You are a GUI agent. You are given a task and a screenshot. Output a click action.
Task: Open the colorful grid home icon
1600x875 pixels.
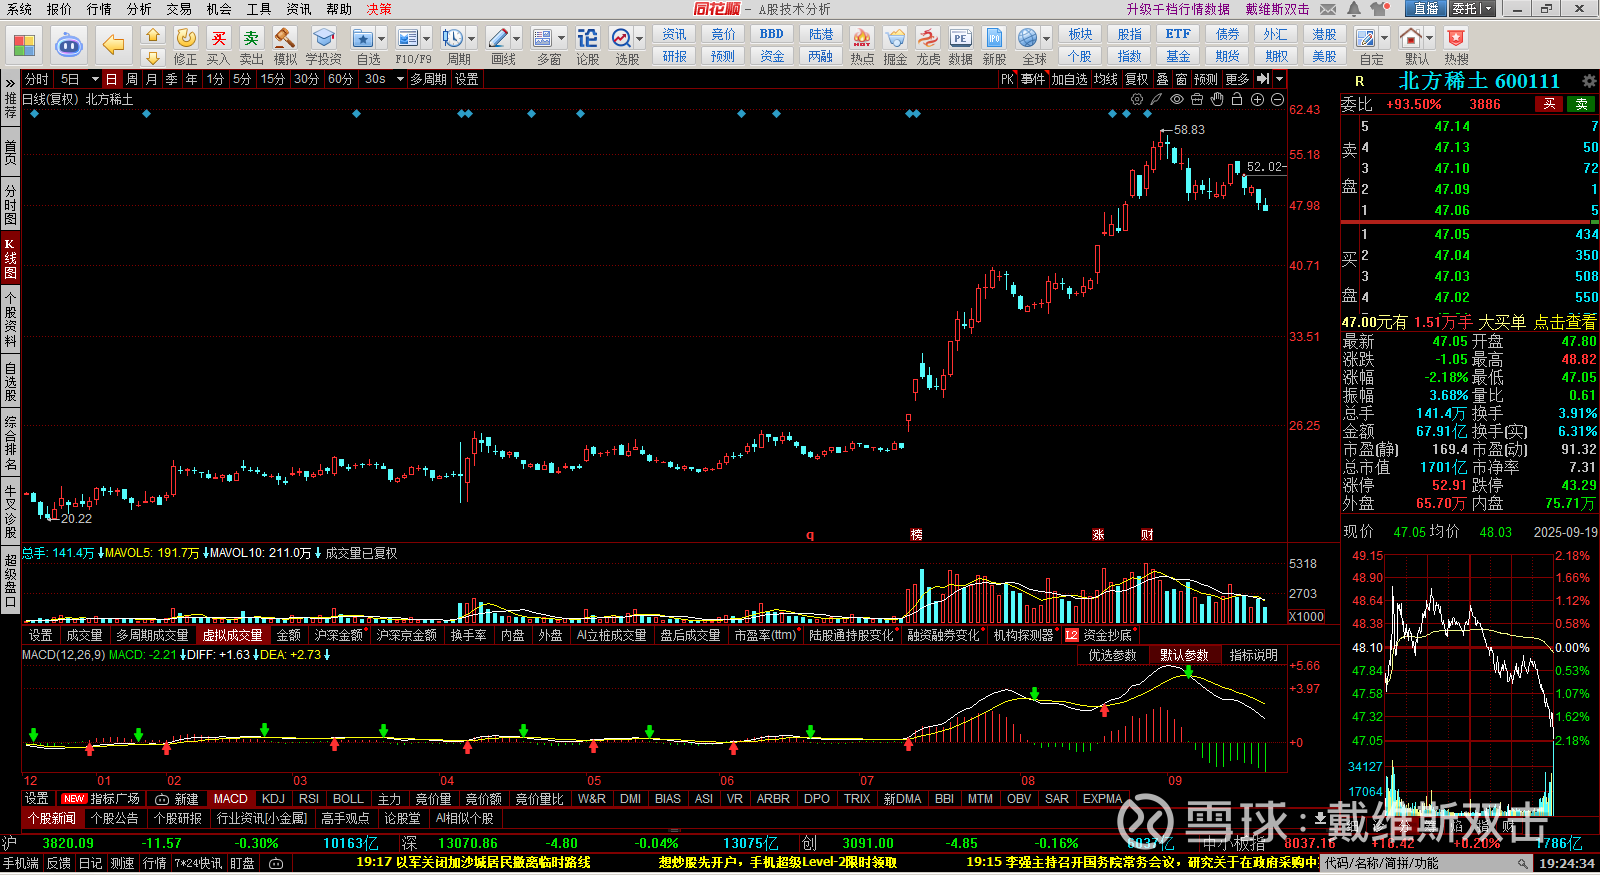[24, 45]
